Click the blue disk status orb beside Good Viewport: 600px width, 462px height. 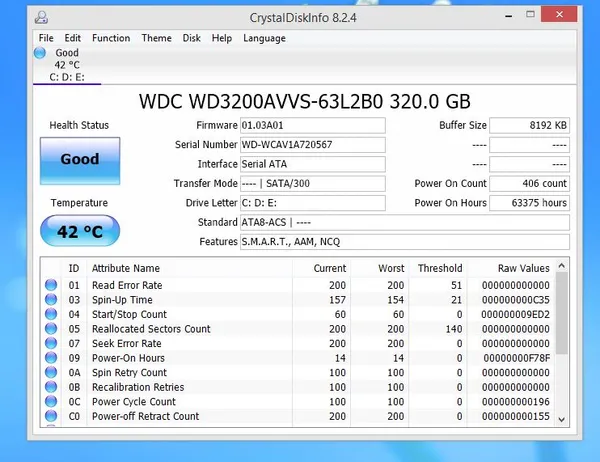pos(40,53)
